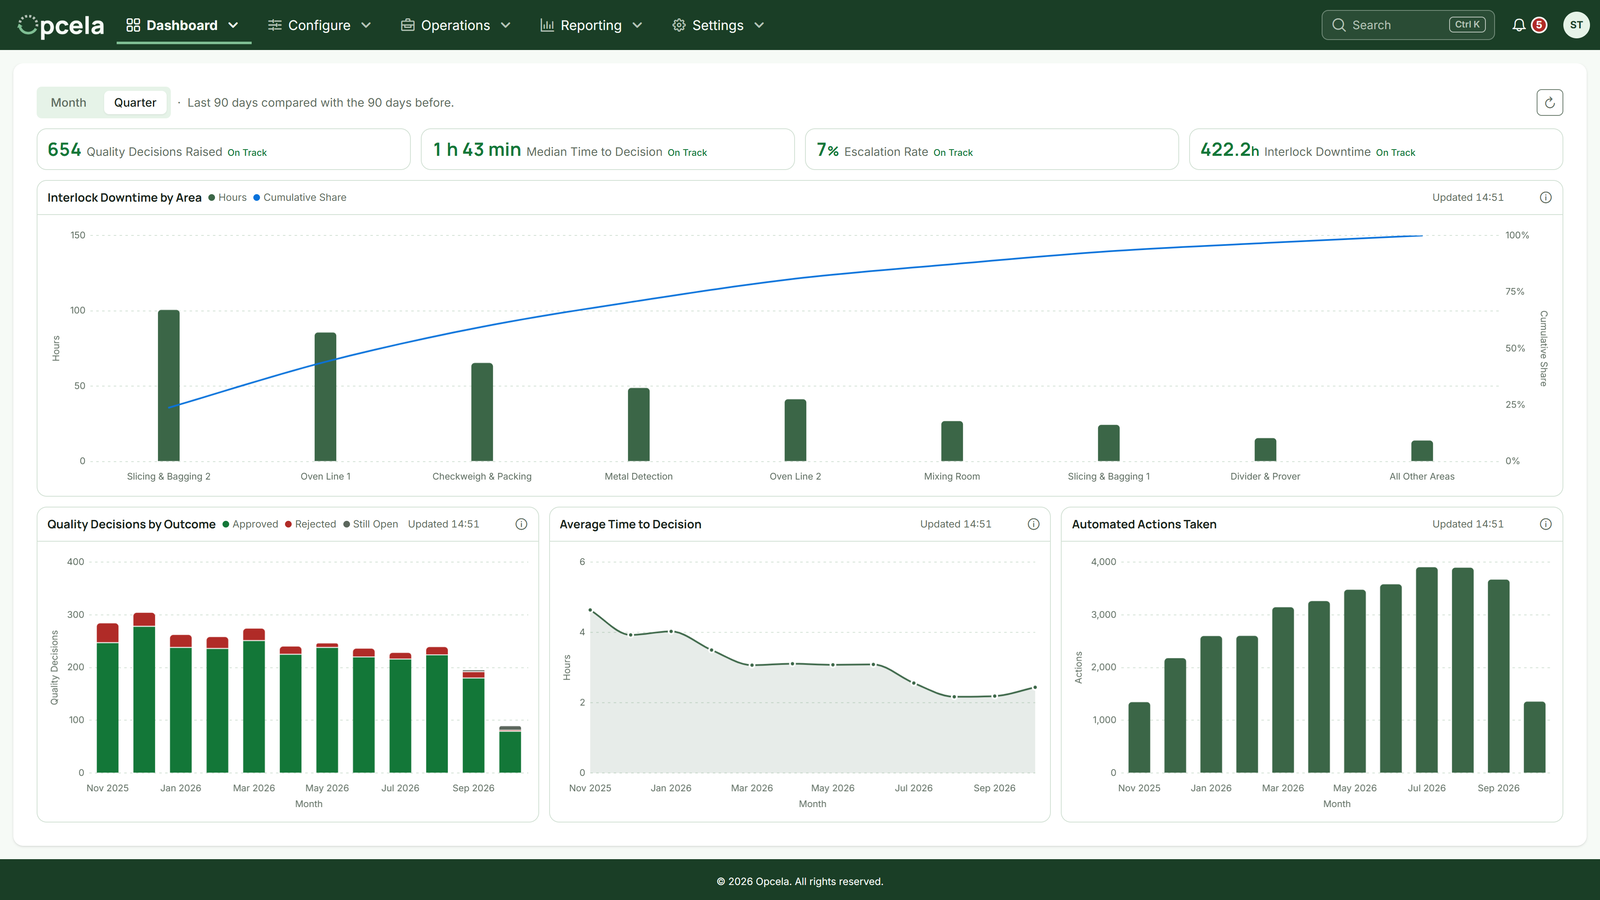Viewport: 1600px width, 900px height.
Task: Click the Search input field
Action: click(x=1408, y=25)
